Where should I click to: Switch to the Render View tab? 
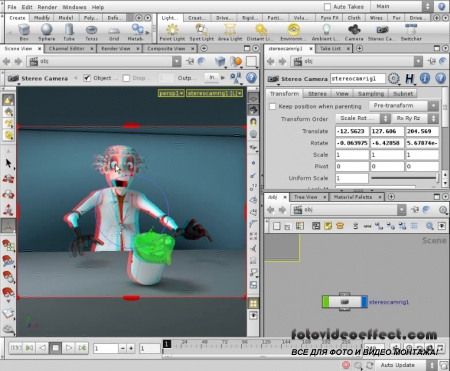click(x=116, y=49)
